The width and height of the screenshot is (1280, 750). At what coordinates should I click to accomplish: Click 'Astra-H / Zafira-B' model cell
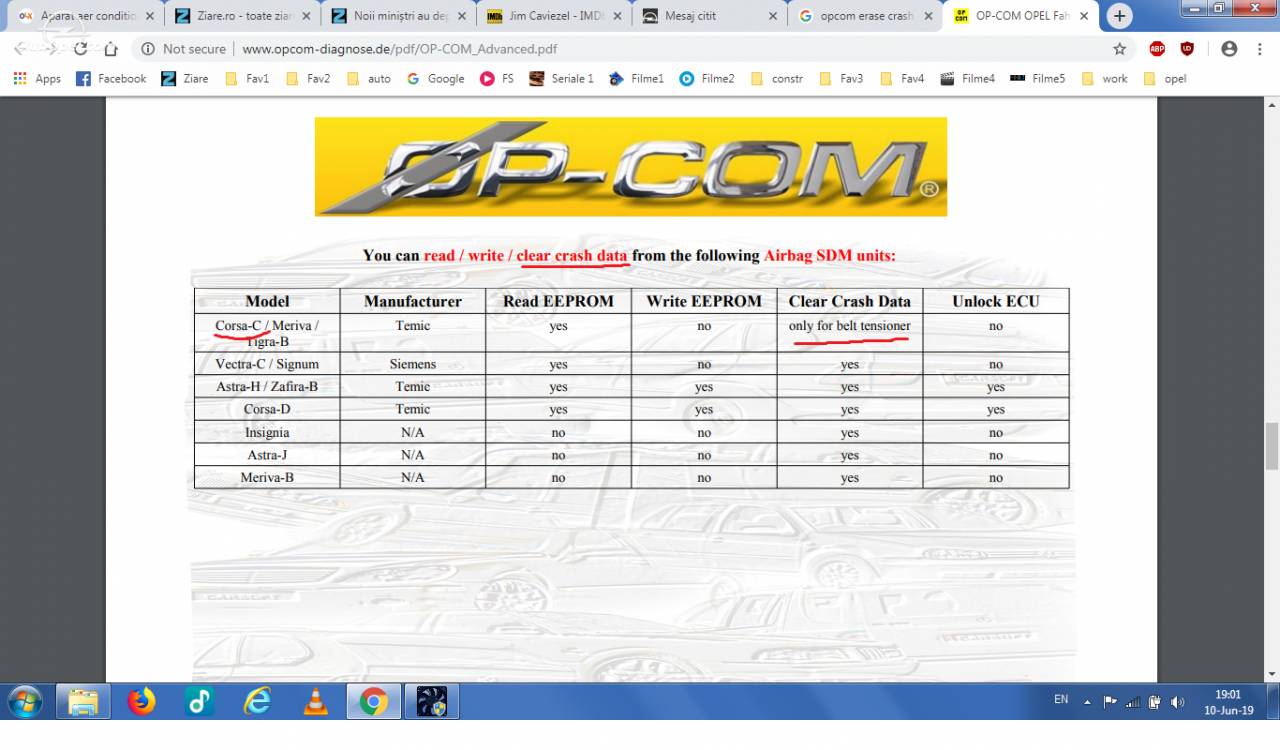(267, 386)
